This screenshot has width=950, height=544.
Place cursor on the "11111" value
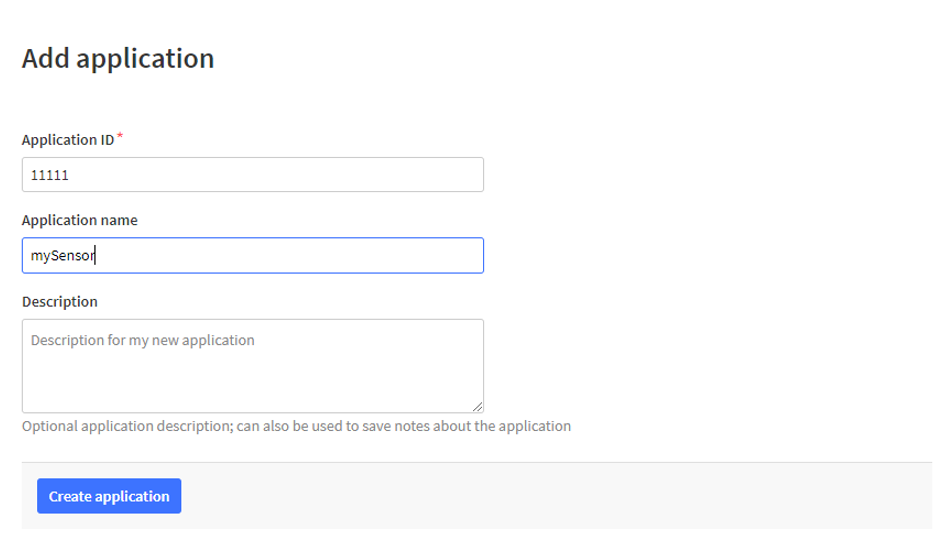(49, 175)
